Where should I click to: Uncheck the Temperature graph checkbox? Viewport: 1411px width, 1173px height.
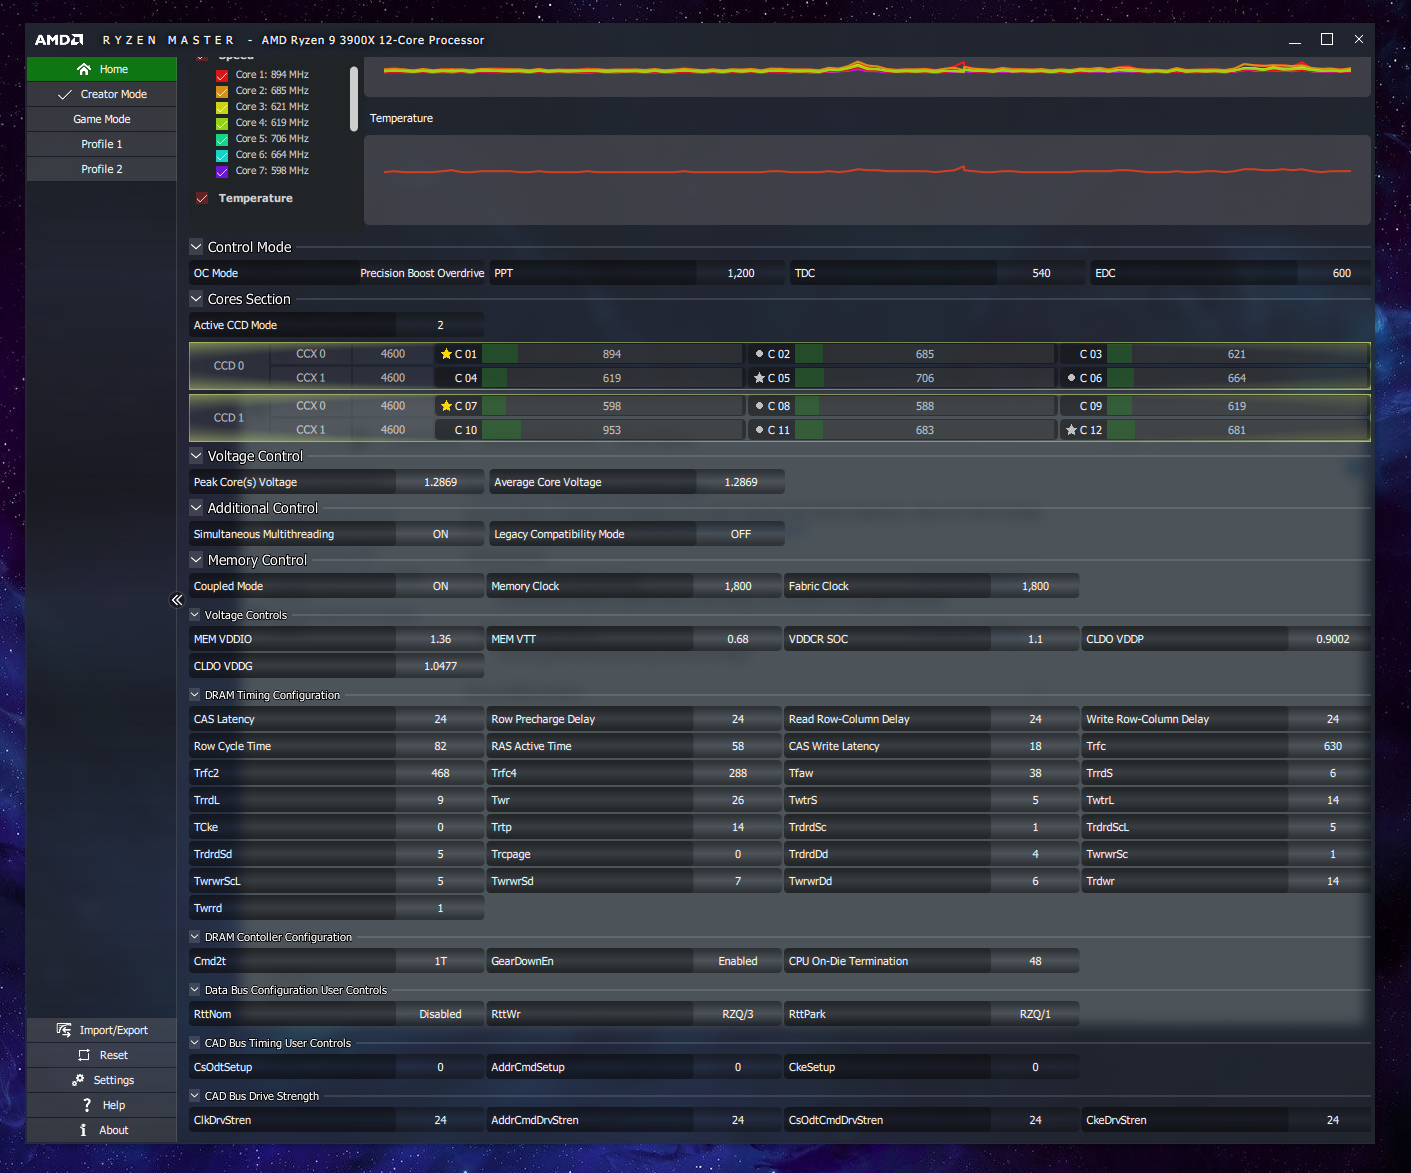pos(202,198)
